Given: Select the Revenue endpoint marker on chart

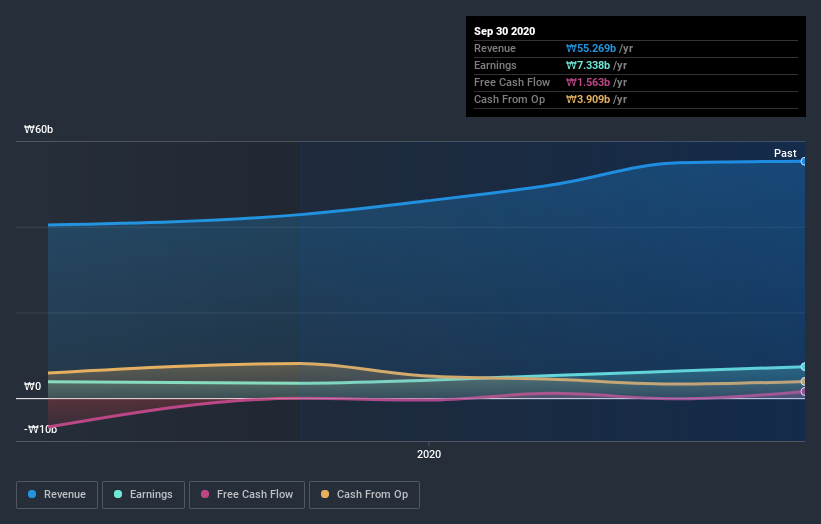Looking at the screenshot, I should tap(803, 161).
